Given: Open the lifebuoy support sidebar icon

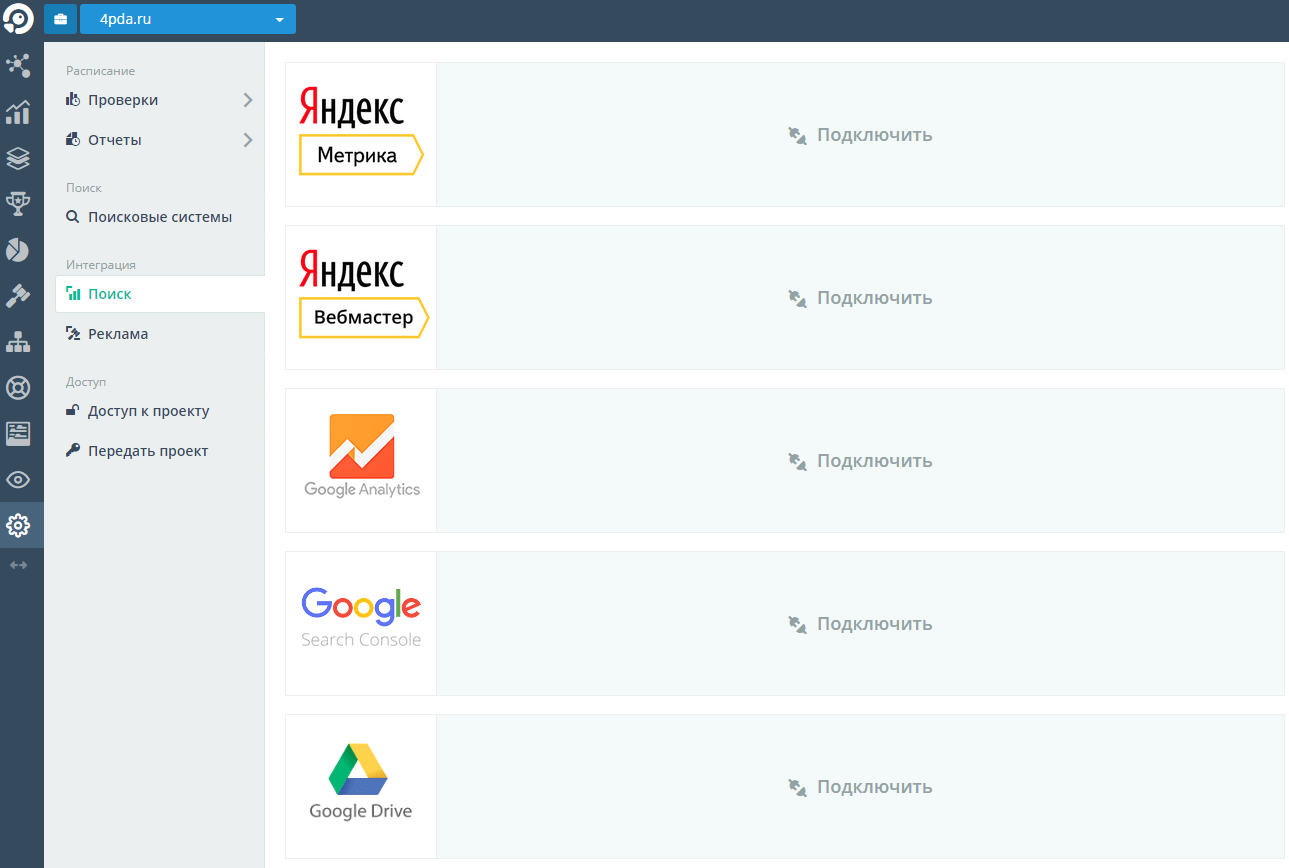Looking at the screenshot, I should click(x=18, y=387).
